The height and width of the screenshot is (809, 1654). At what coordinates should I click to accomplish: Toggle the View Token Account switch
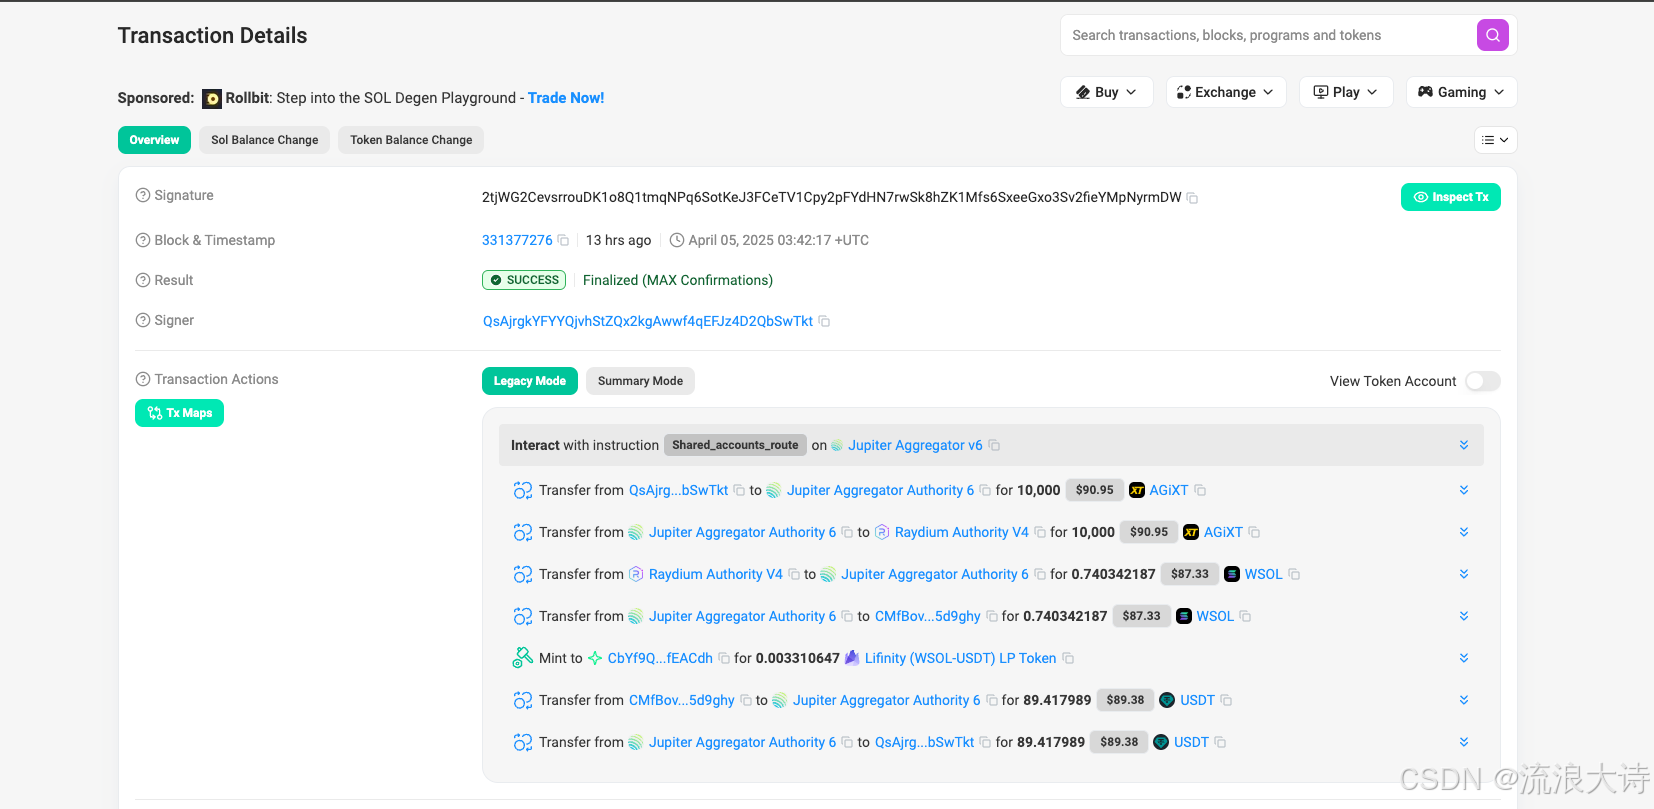1482,381
